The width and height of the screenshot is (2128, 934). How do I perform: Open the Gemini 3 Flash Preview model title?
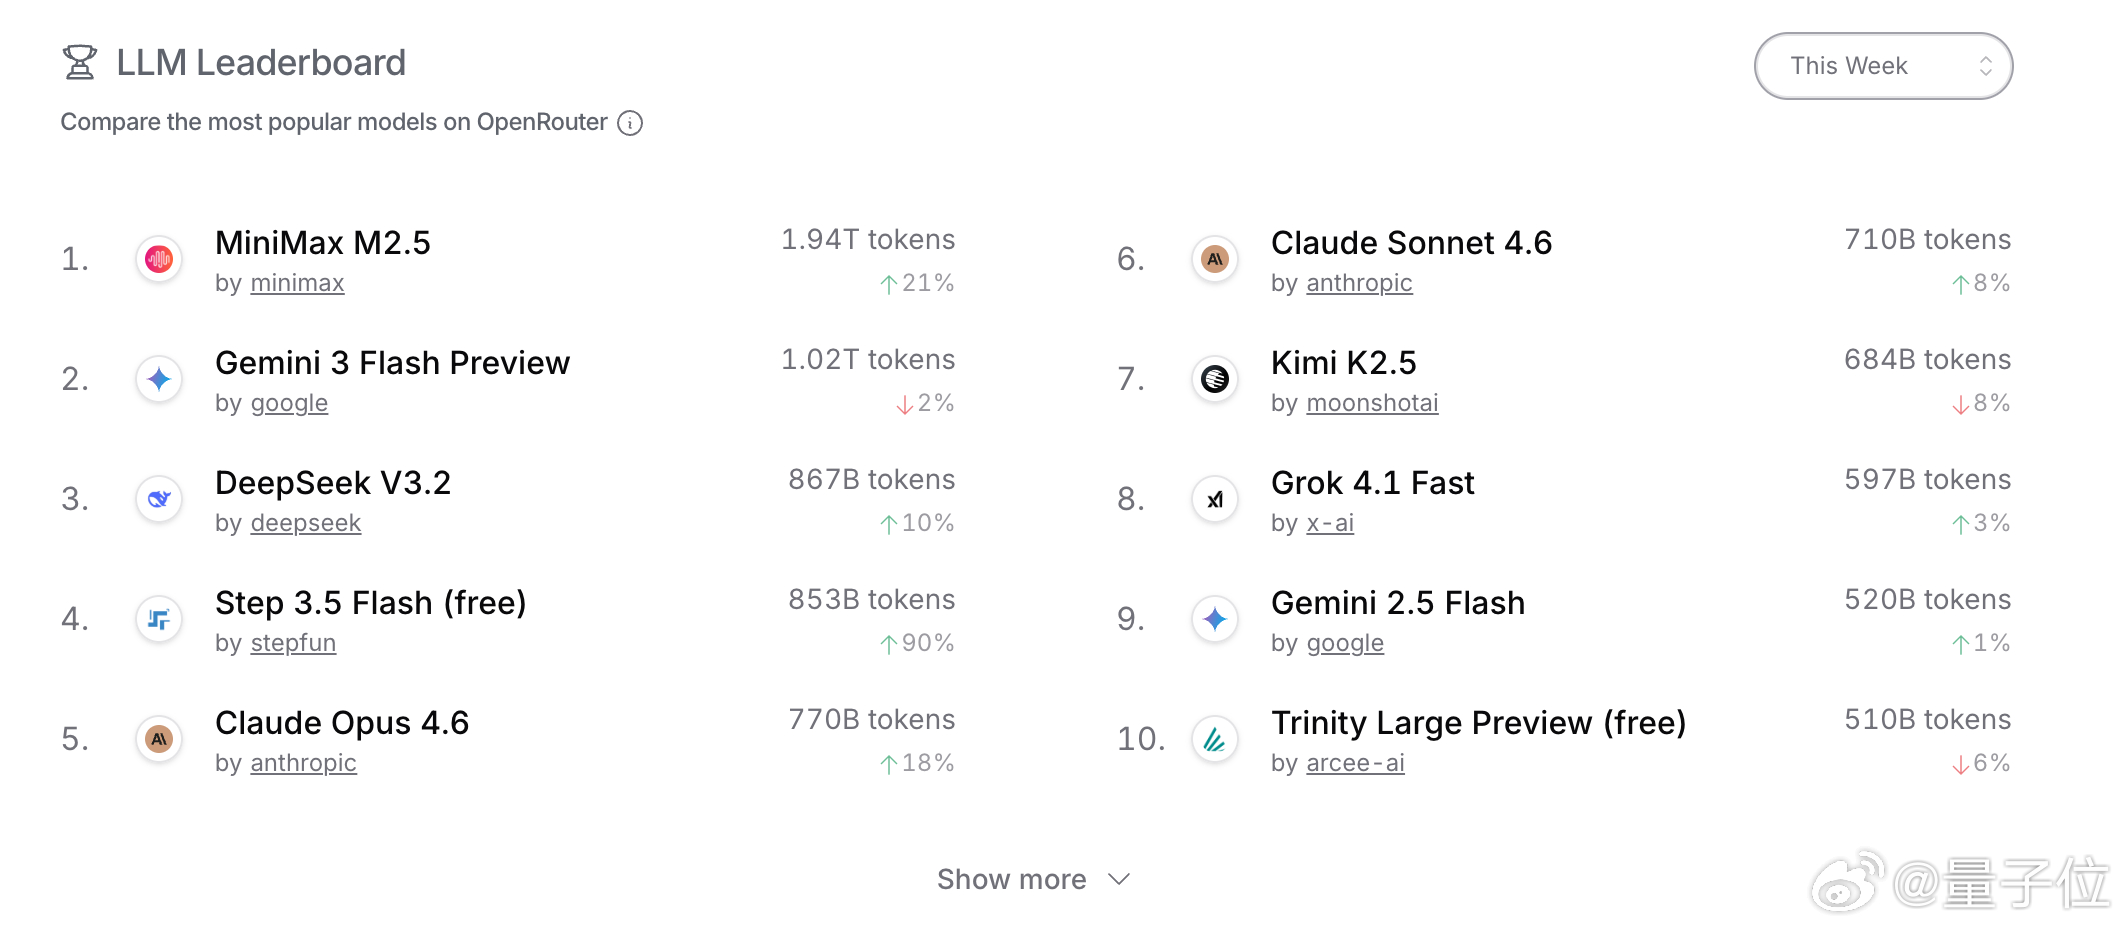[x=392, y=363]
